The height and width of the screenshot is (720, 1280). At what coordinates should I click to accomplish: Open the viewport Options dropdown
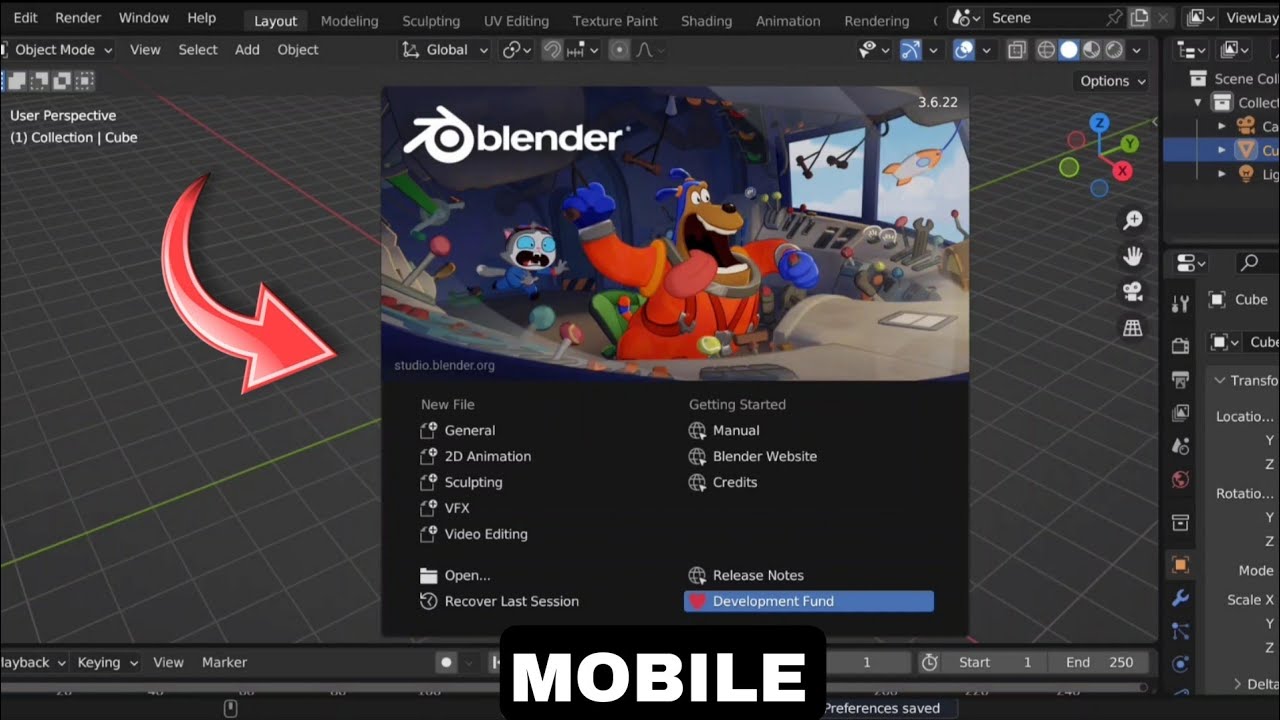click(x=1113, y=81)
